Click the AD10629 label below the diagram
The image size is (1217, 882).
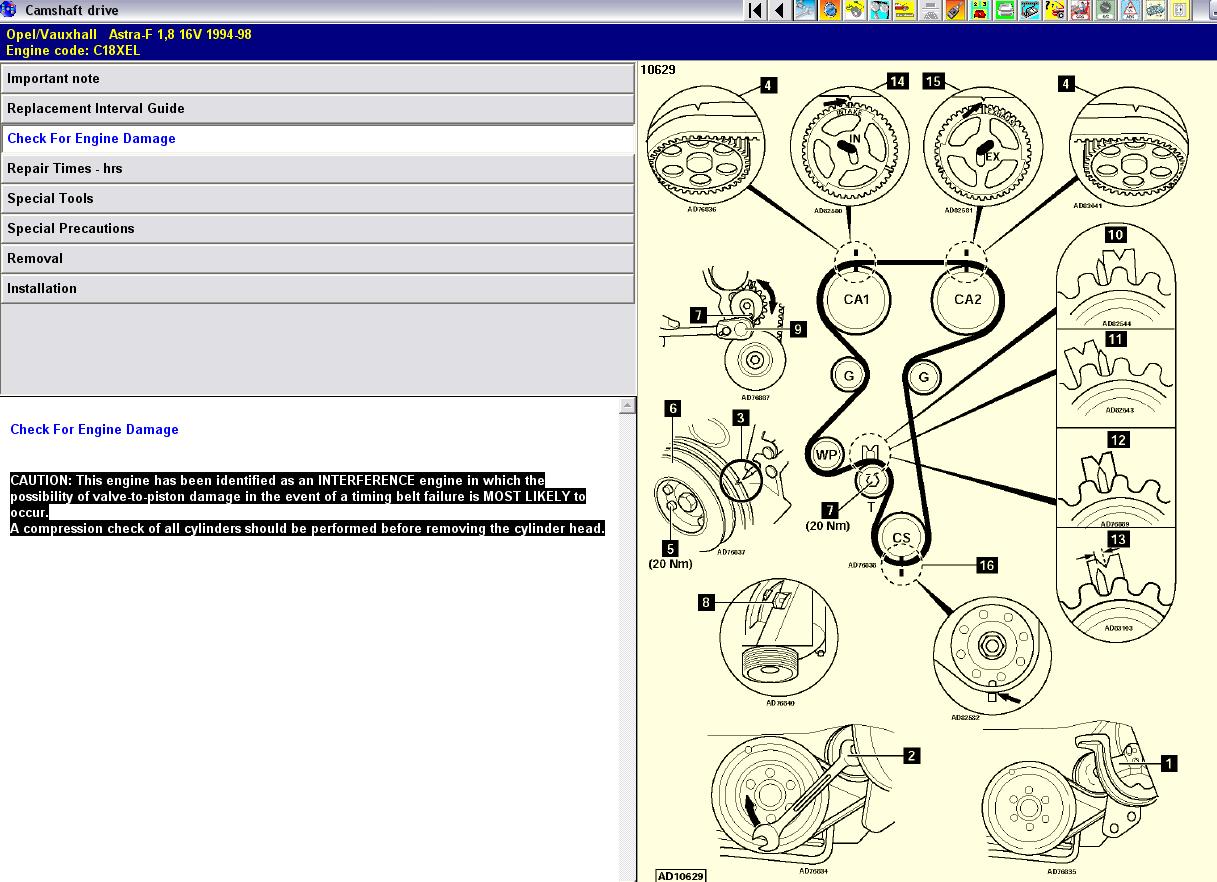[681, 876]
